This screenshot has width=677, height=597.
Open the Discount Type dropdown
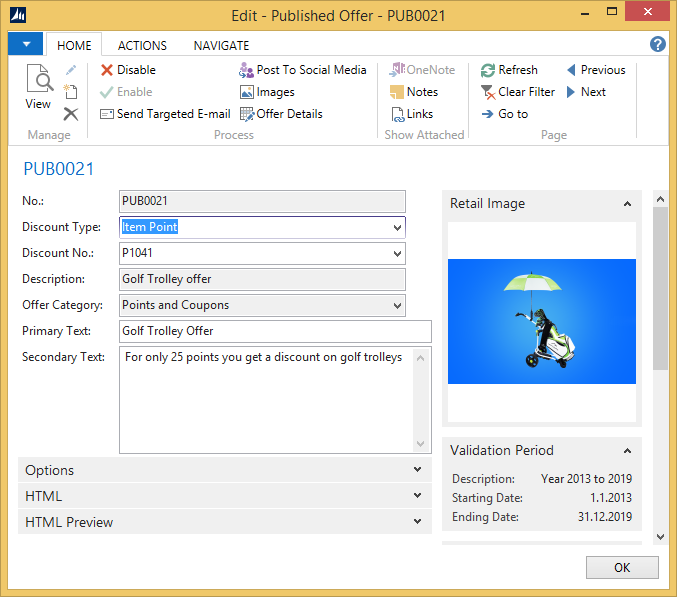(x=397, y=227)
